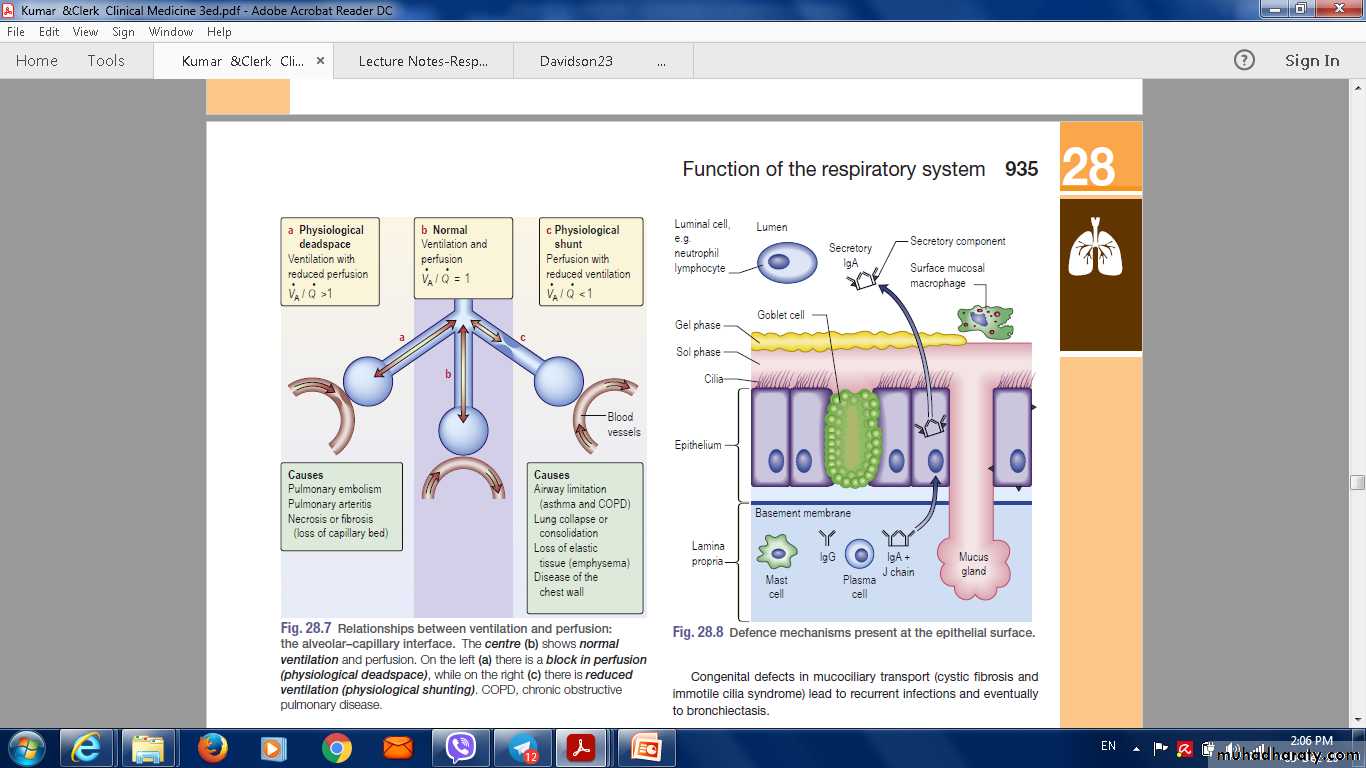The width and height of the screenshot is (1366, 768).
Task: Open PowerPoint from the taskbar
Action: pos(645,747)
